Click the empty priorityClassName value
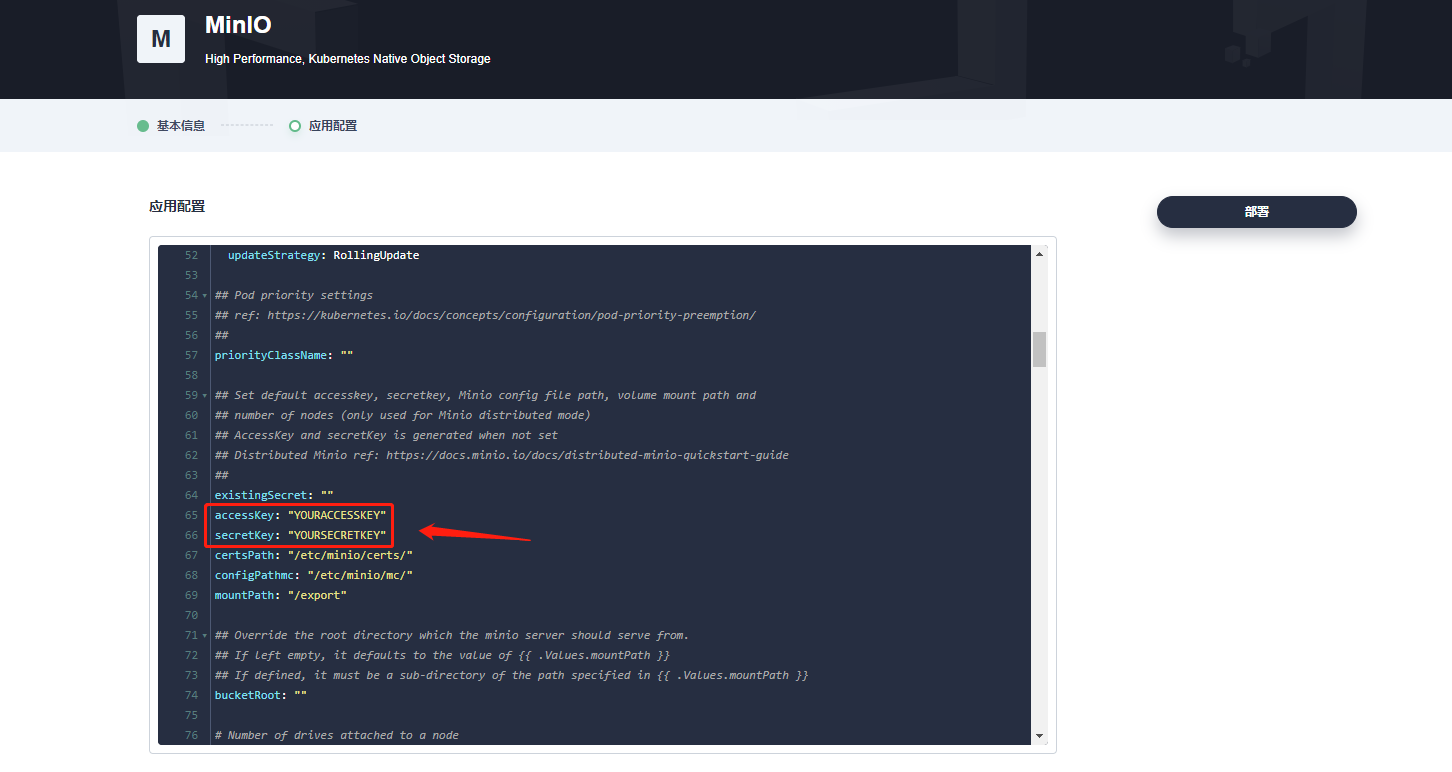The height and width of the screenshot is (772, 1452). (x=345, y=354)
